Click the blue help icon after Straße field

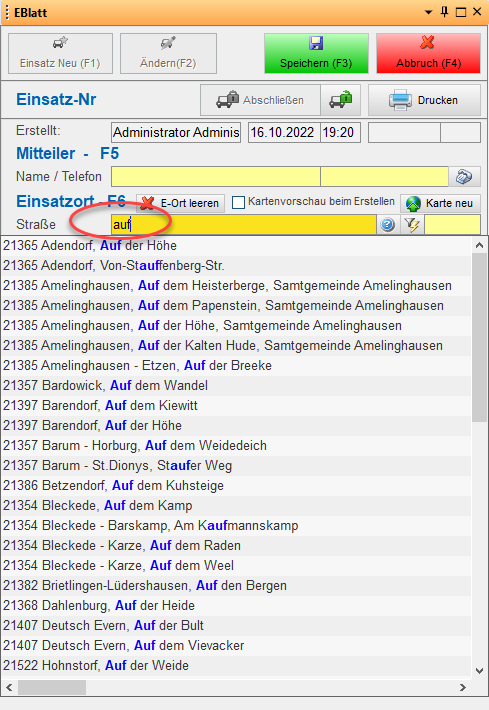click(x=387, y=225)
